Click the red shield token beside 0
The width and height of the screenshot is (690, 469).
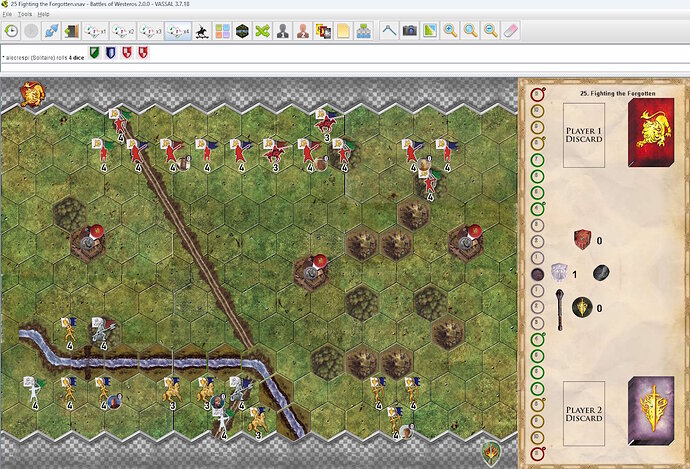[x=583, y=240]
